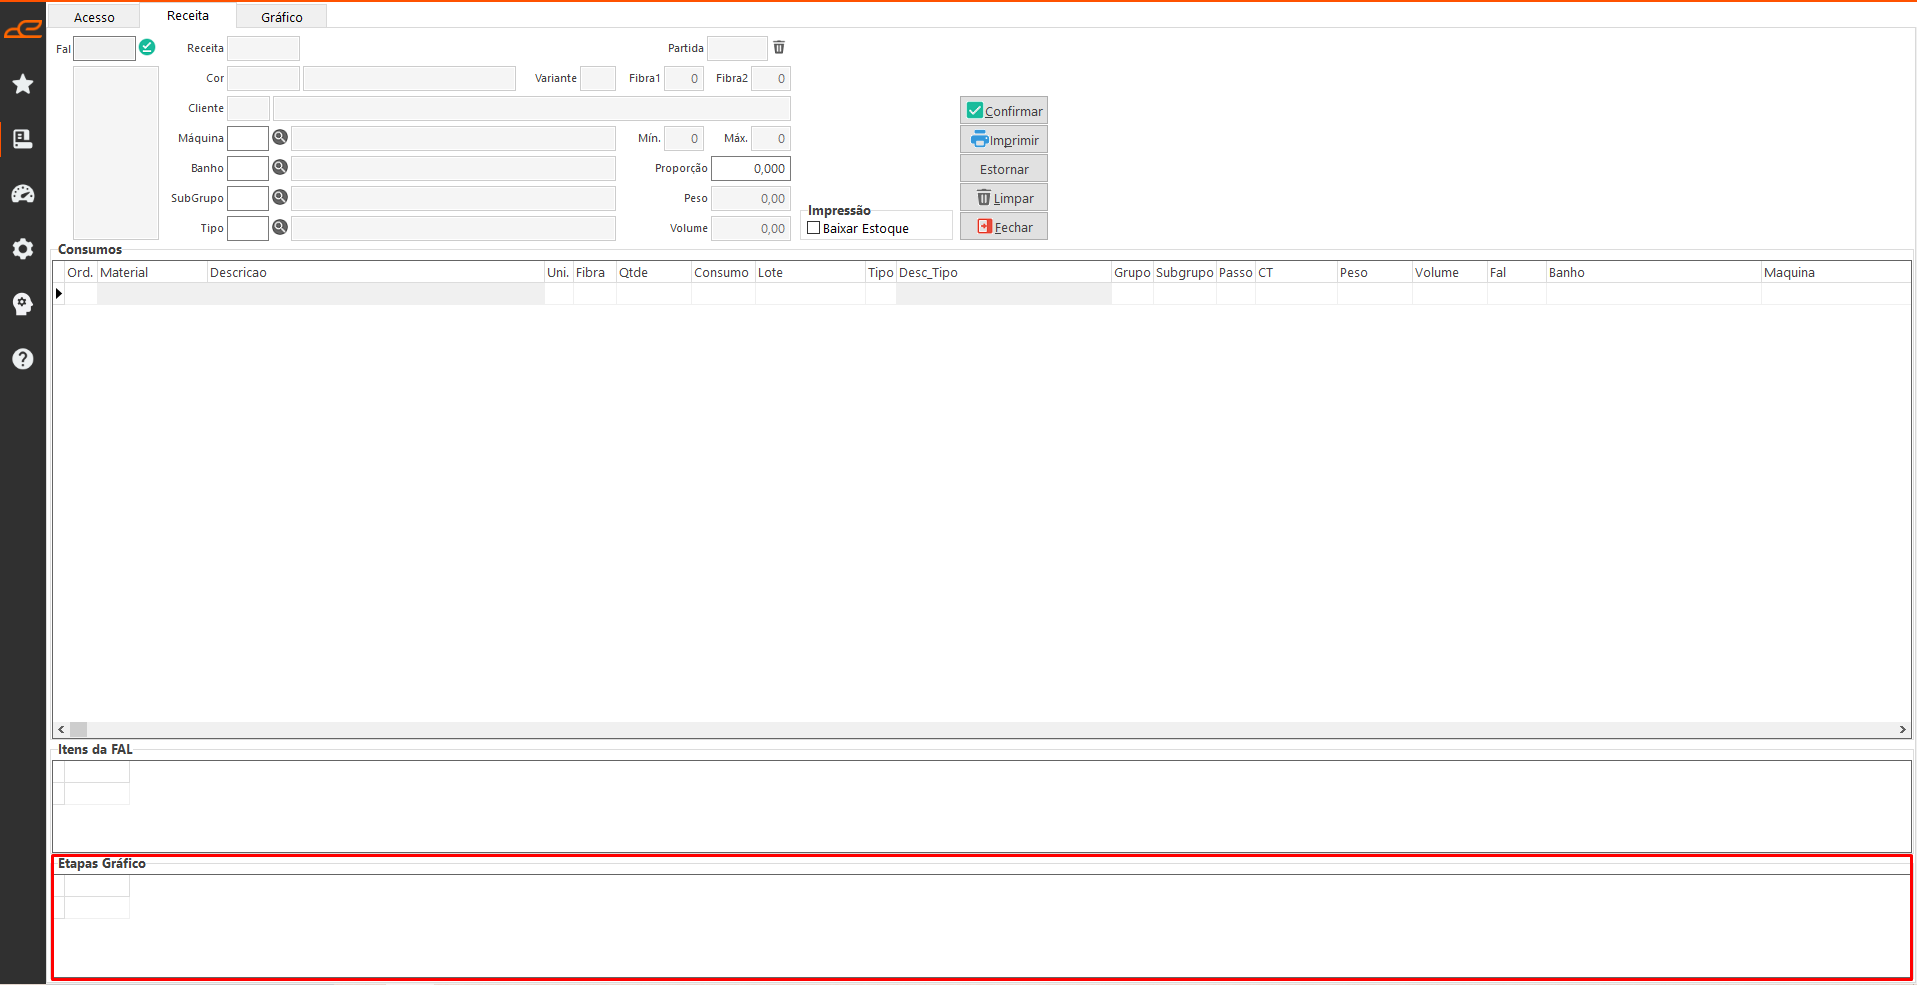
Task: Open the Máquina search magnifier
Action: (280, 138)
